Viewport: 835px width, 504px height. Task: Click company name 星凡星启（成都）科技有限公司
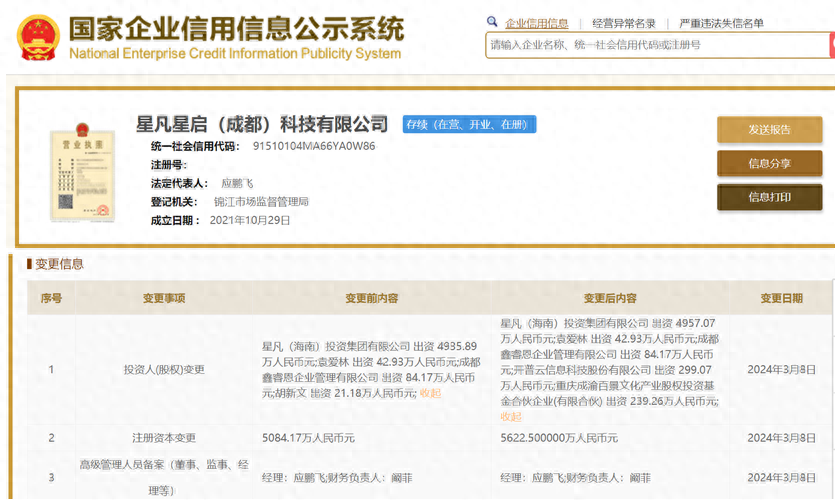[x=262, y=124]
